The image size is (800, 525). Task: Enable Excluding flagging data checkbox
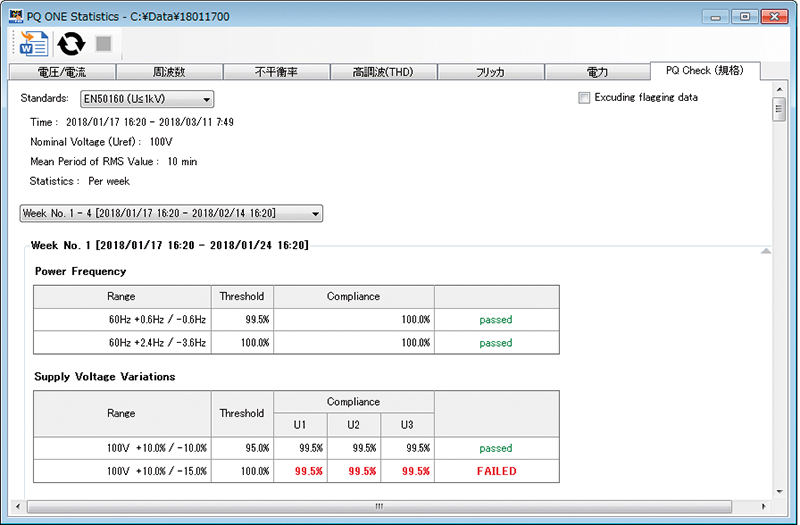(584, 98)
